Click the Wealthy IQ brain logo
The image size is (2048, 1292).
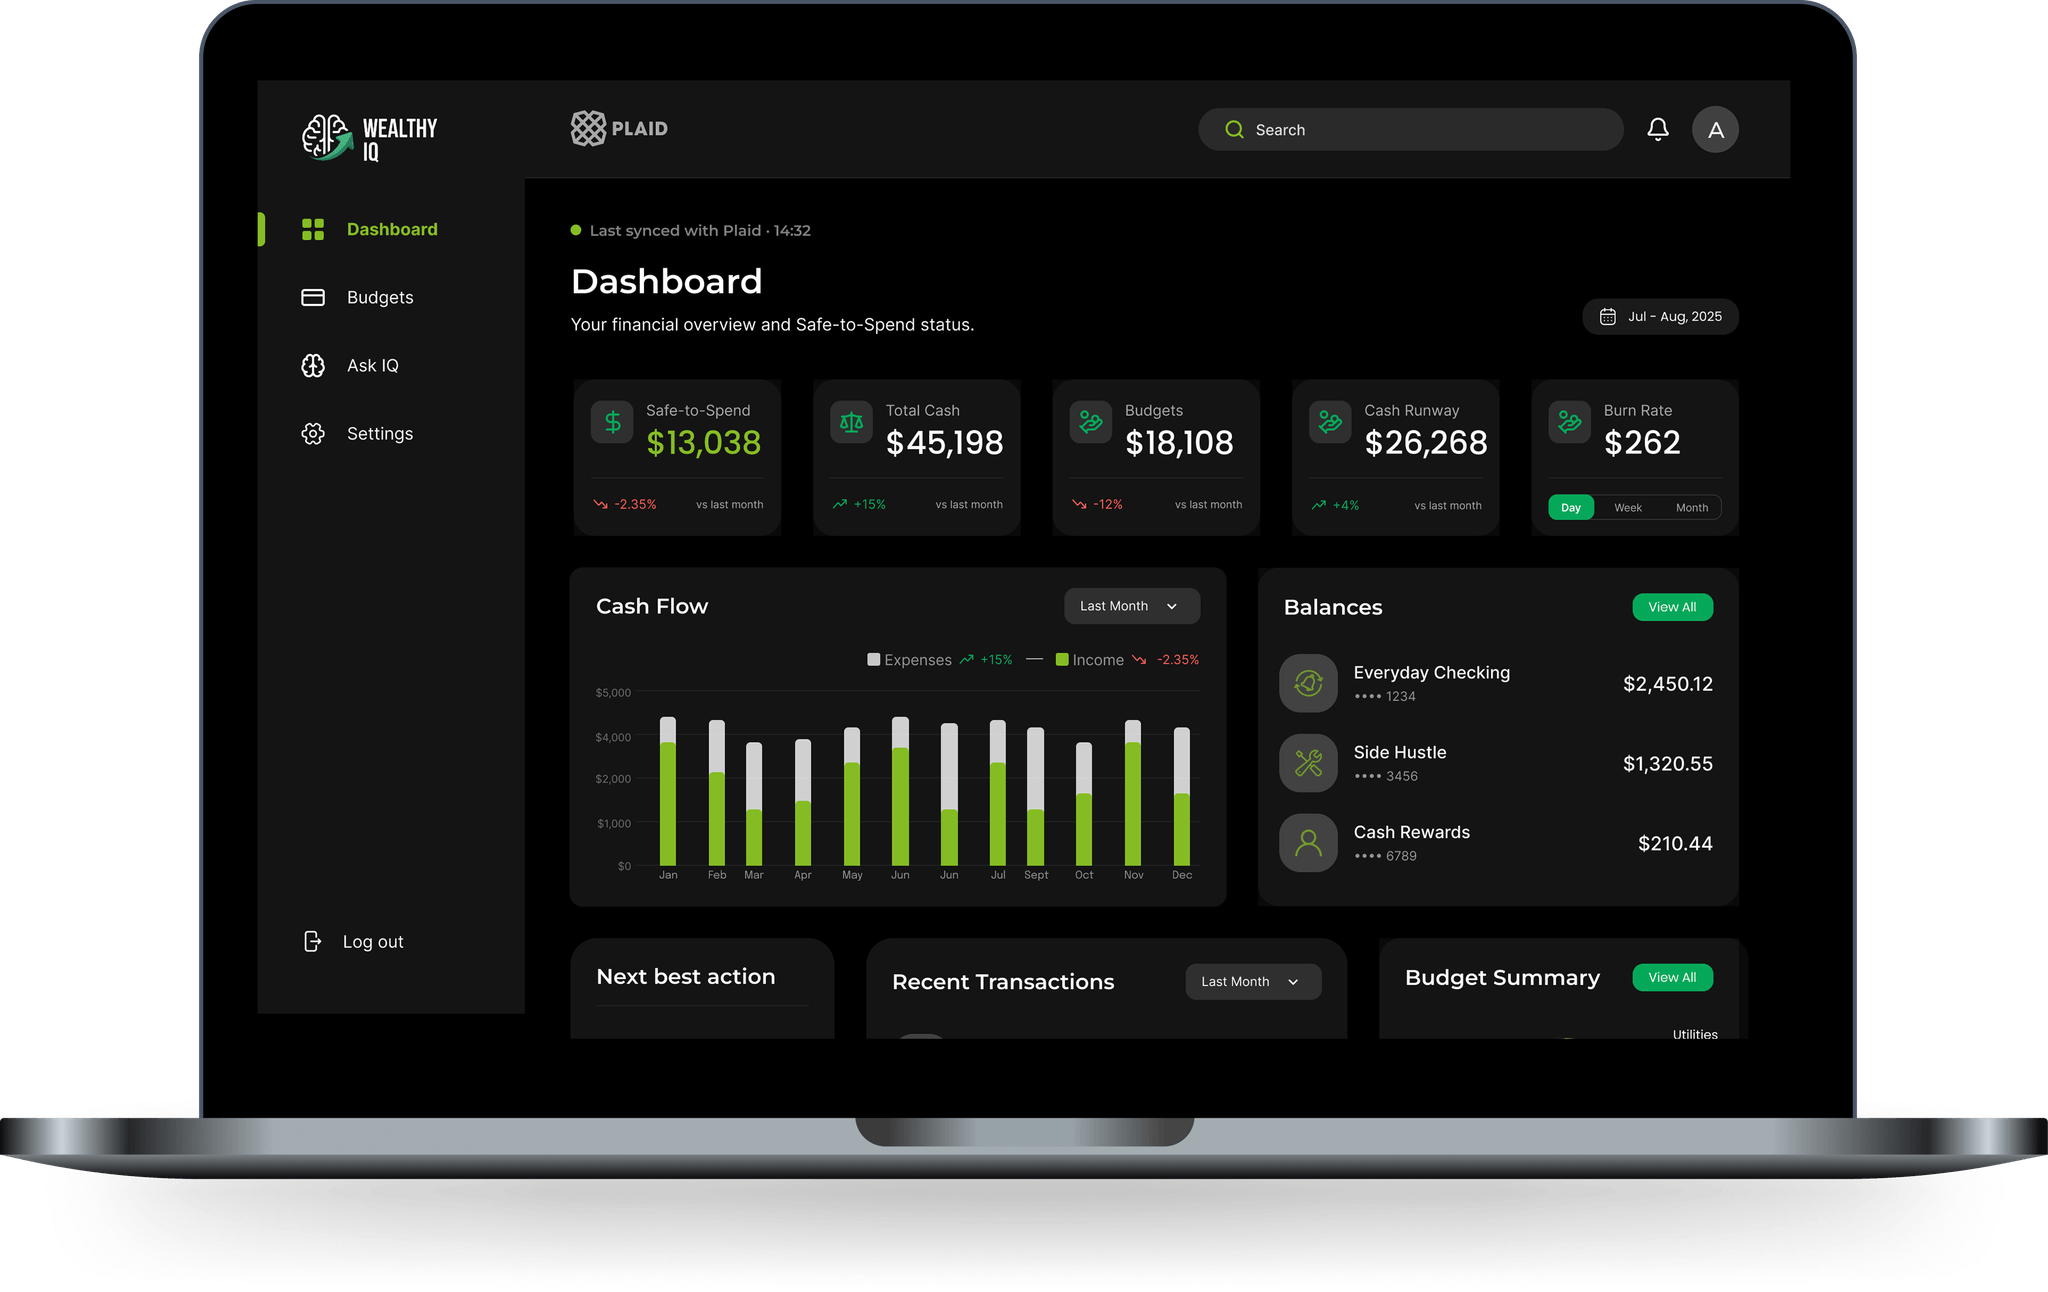(x=327, y=137)
